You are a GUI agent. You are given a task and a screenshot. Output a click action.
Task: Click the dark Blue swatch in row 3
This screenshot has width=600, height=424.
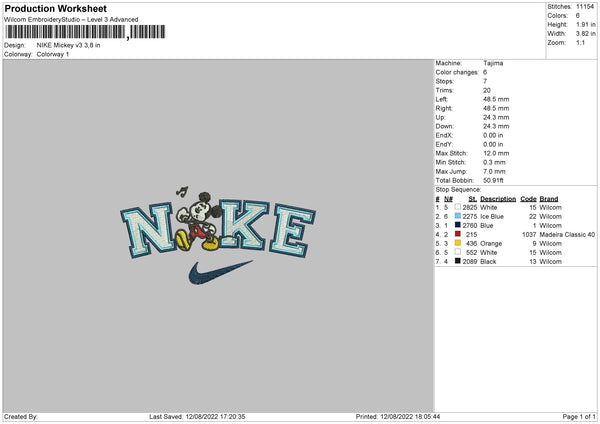click(458, 225)
